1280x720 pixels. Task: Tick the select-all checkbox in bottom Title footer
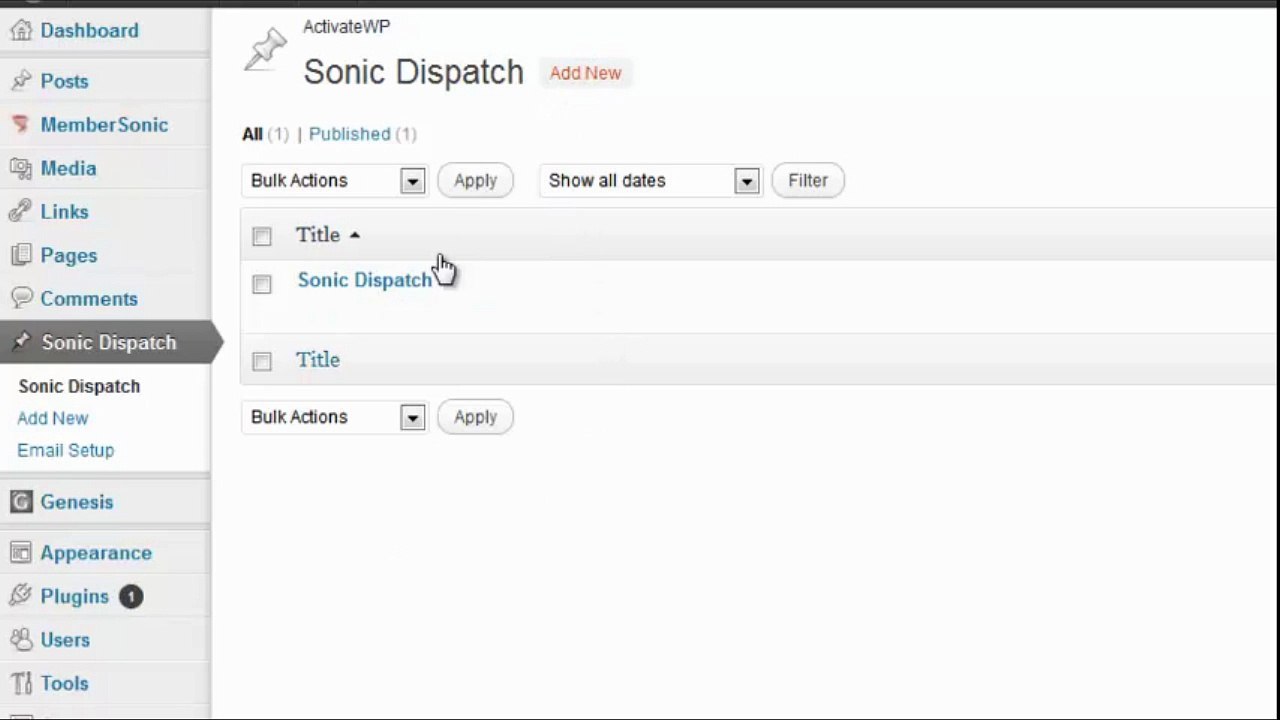262,361
